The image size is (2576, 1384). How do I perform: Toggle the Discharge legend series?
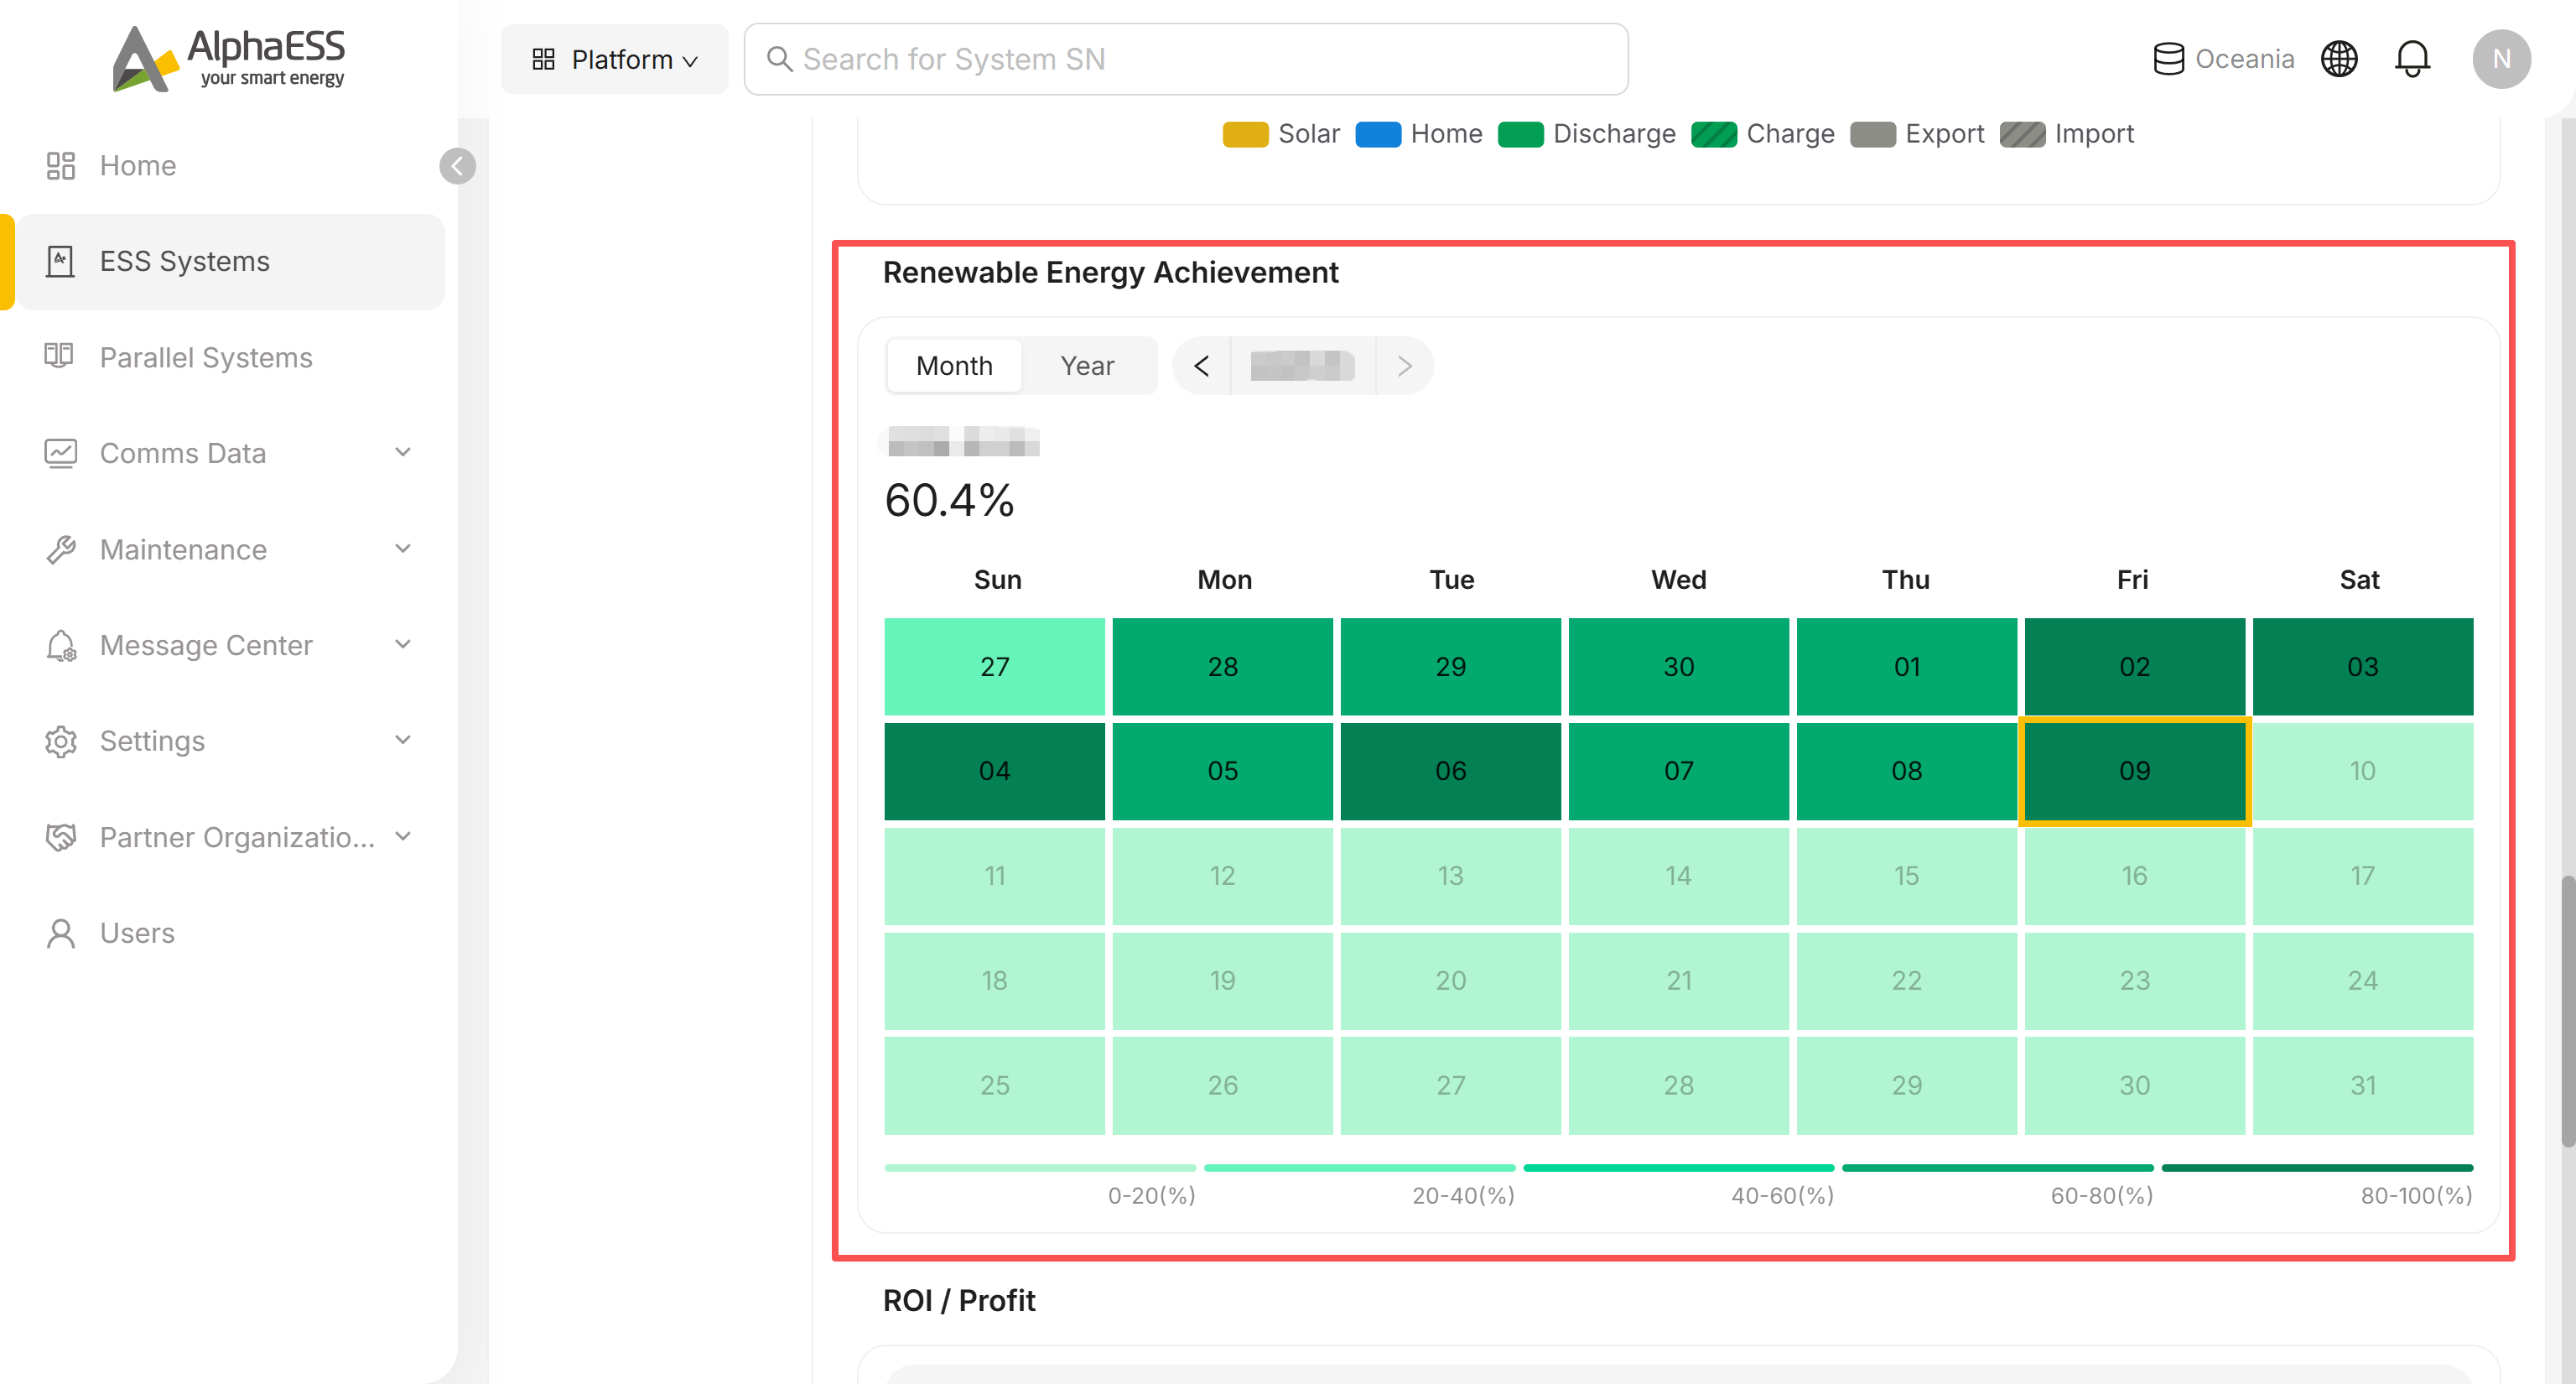[x=1587, y=134]
